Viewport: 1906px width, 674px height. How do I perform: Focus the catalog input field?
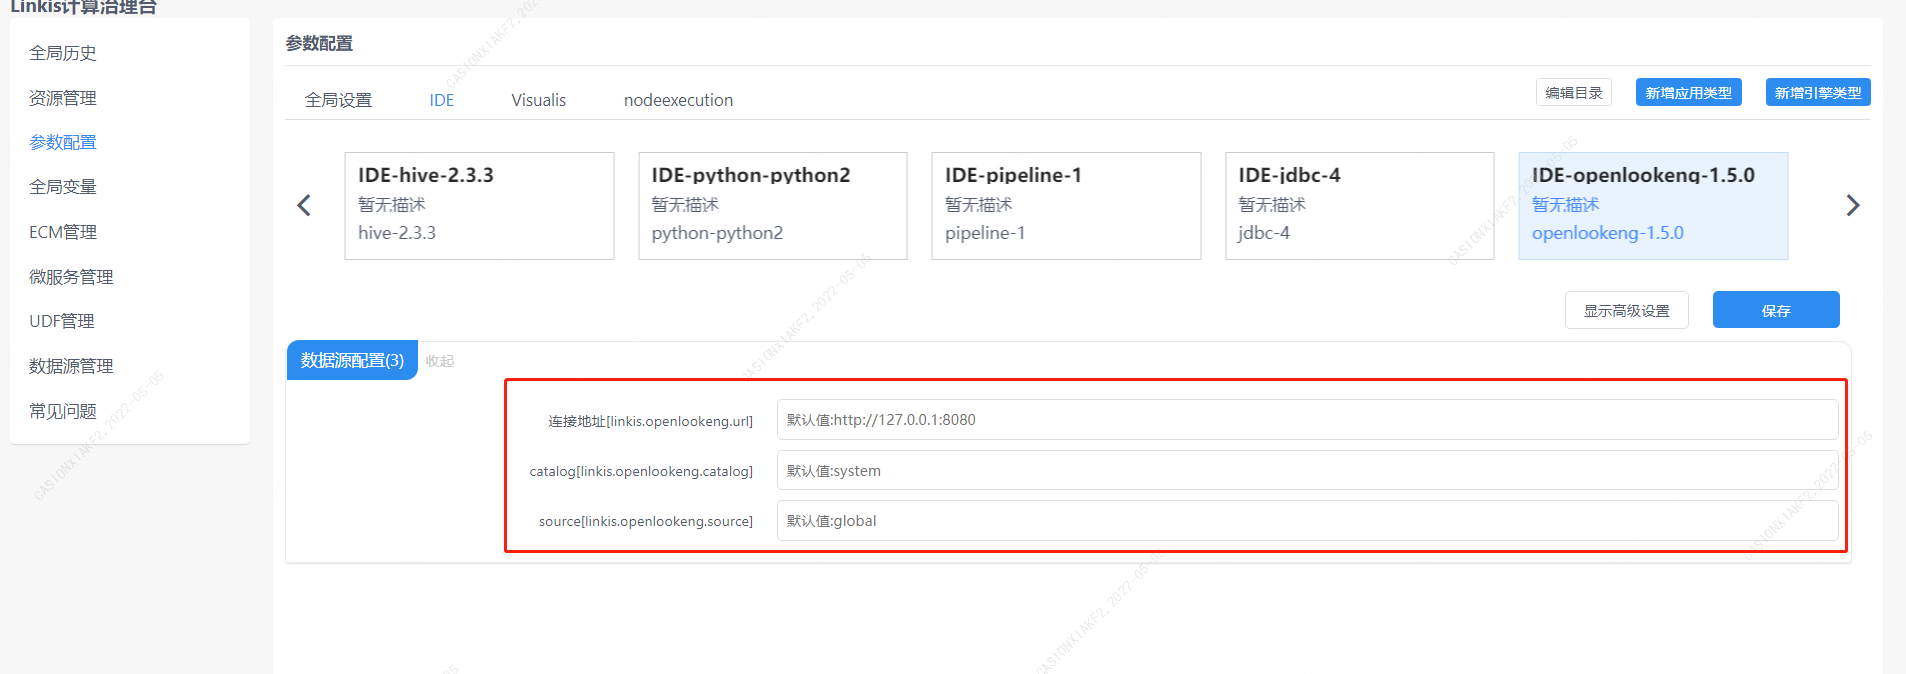(1306, 470)
